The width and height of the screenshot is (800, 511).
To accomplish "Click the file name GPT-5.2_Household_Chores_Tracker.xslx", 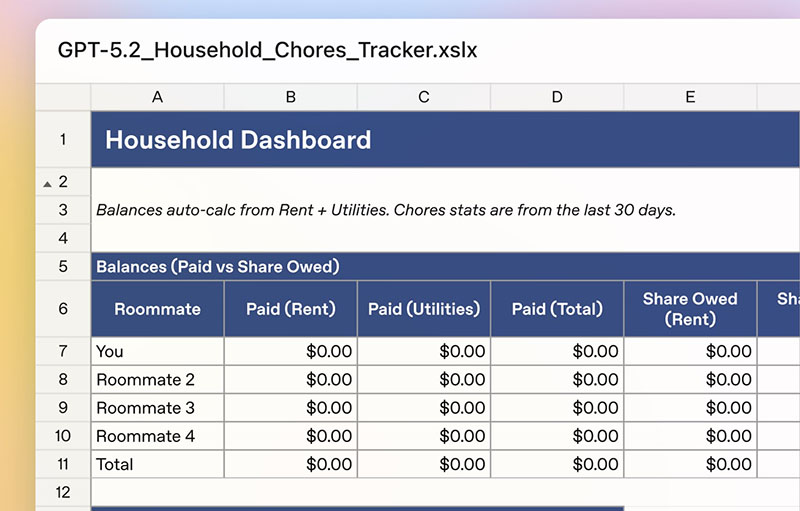I will point(267,49).
